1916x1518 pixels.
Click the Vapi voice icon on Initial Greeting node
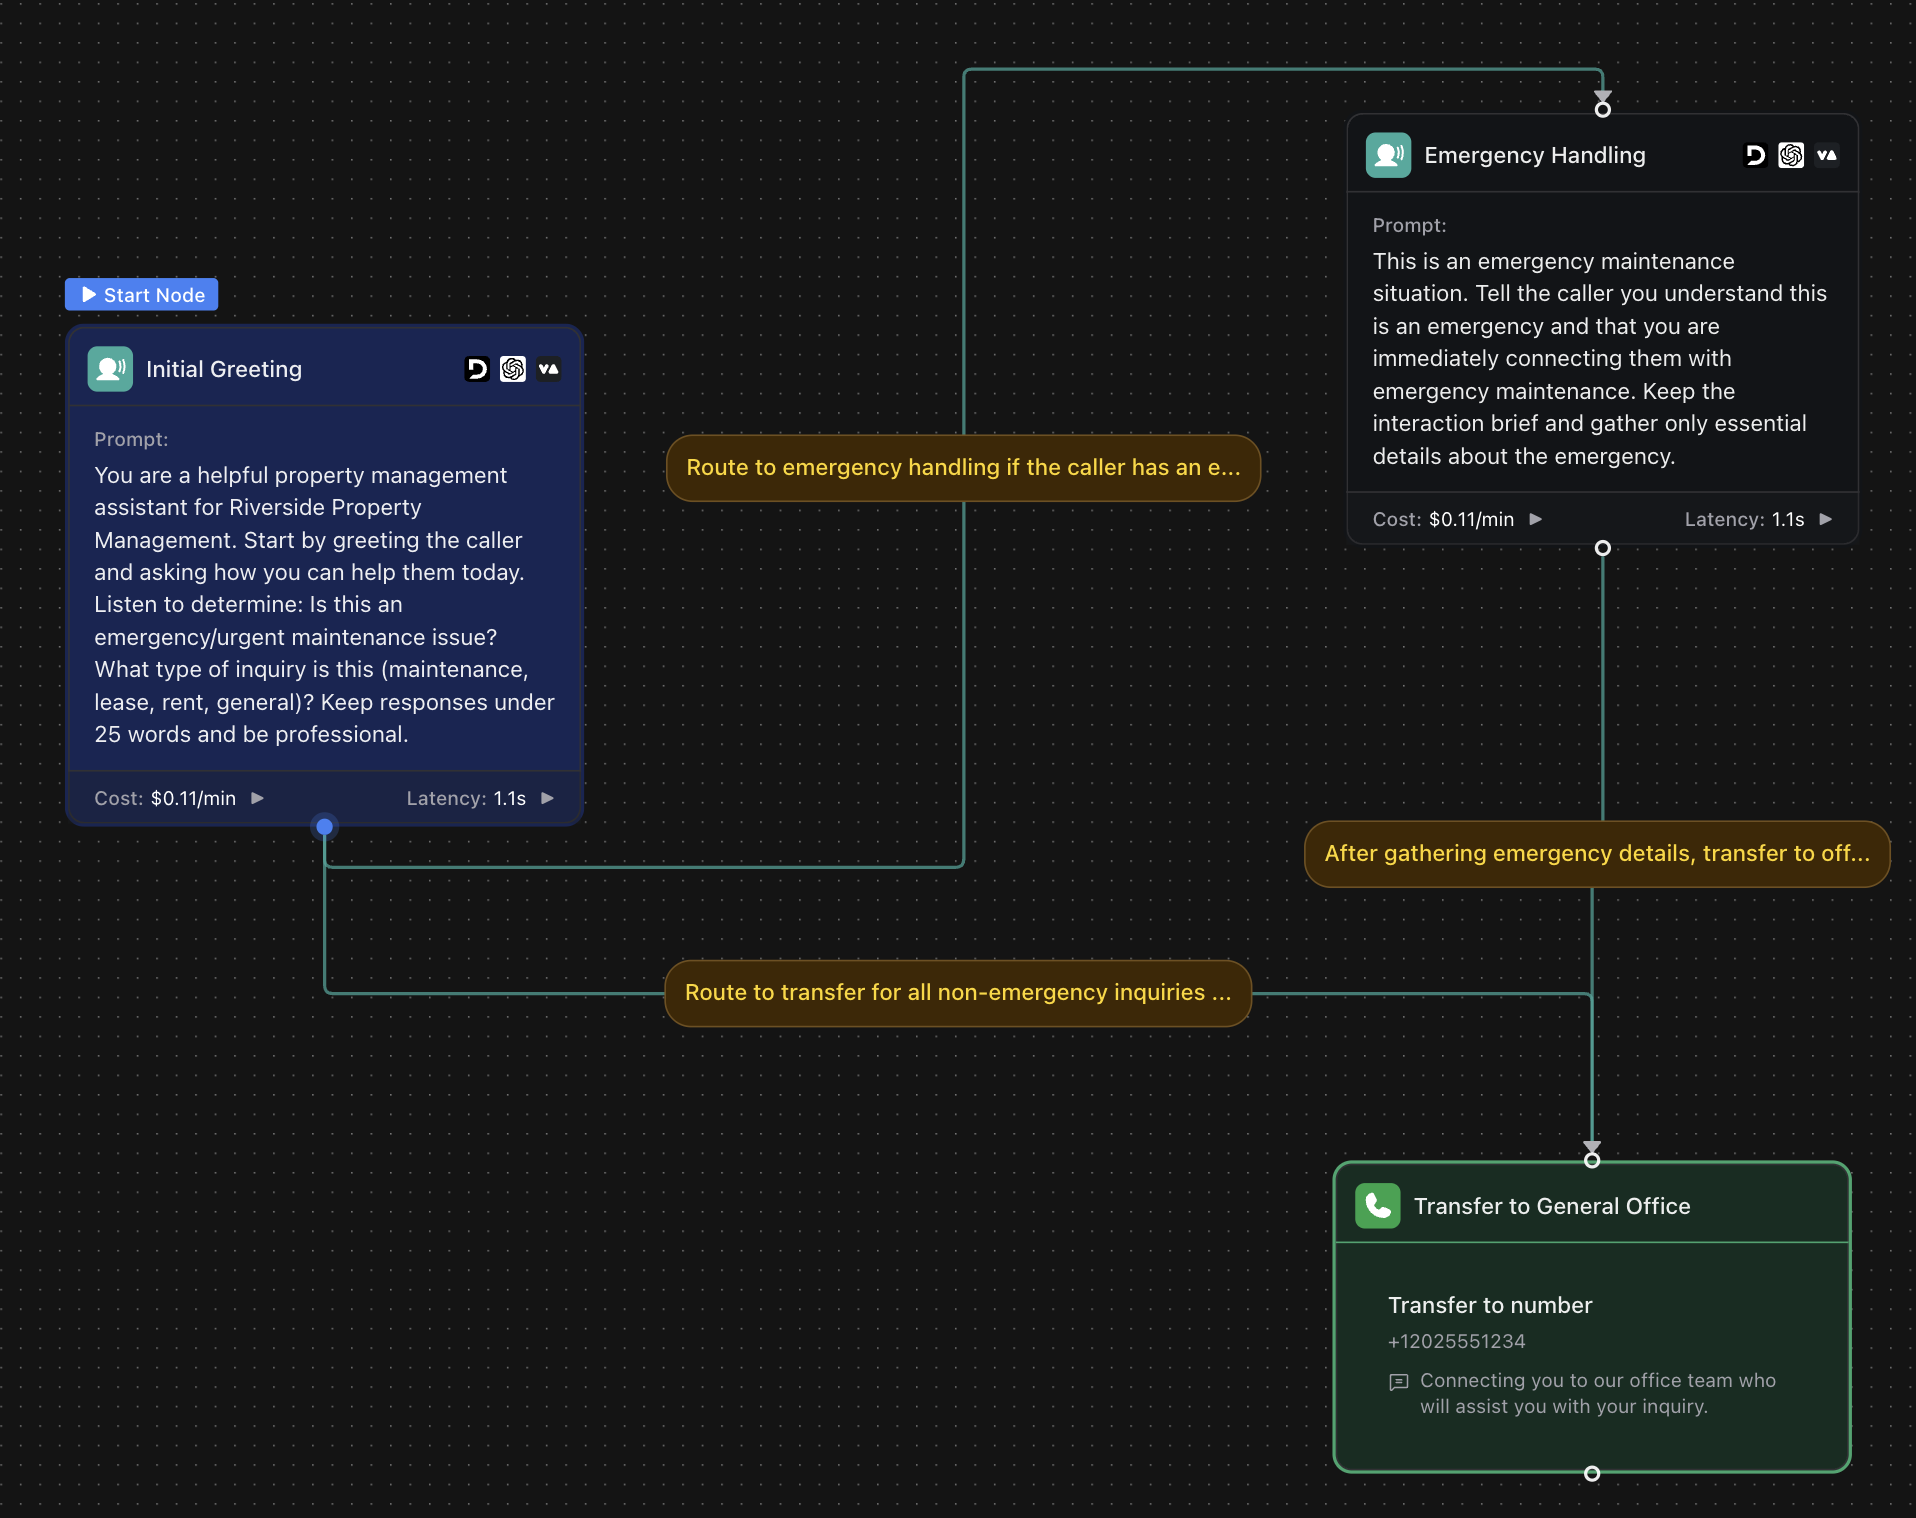pos(549,368)
